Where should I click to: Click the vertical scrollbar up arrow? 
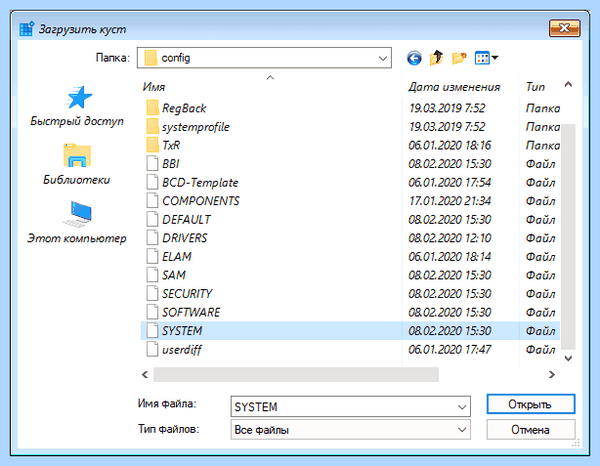pyautogui.click(x=568, y=84)
